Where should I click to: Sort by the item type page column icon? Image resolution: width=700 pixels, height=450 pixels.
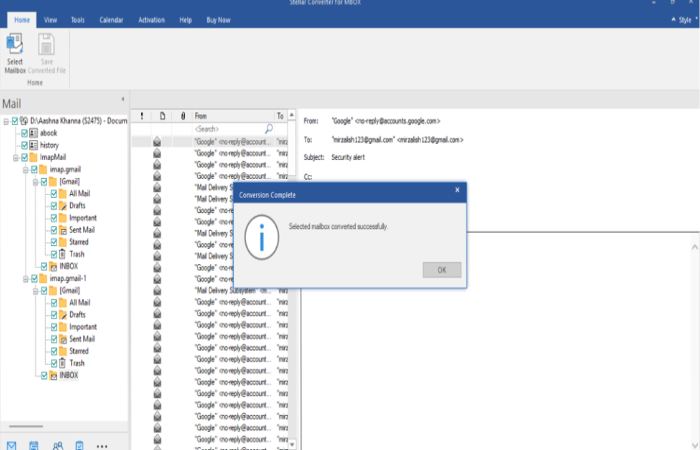pos(162,116)
